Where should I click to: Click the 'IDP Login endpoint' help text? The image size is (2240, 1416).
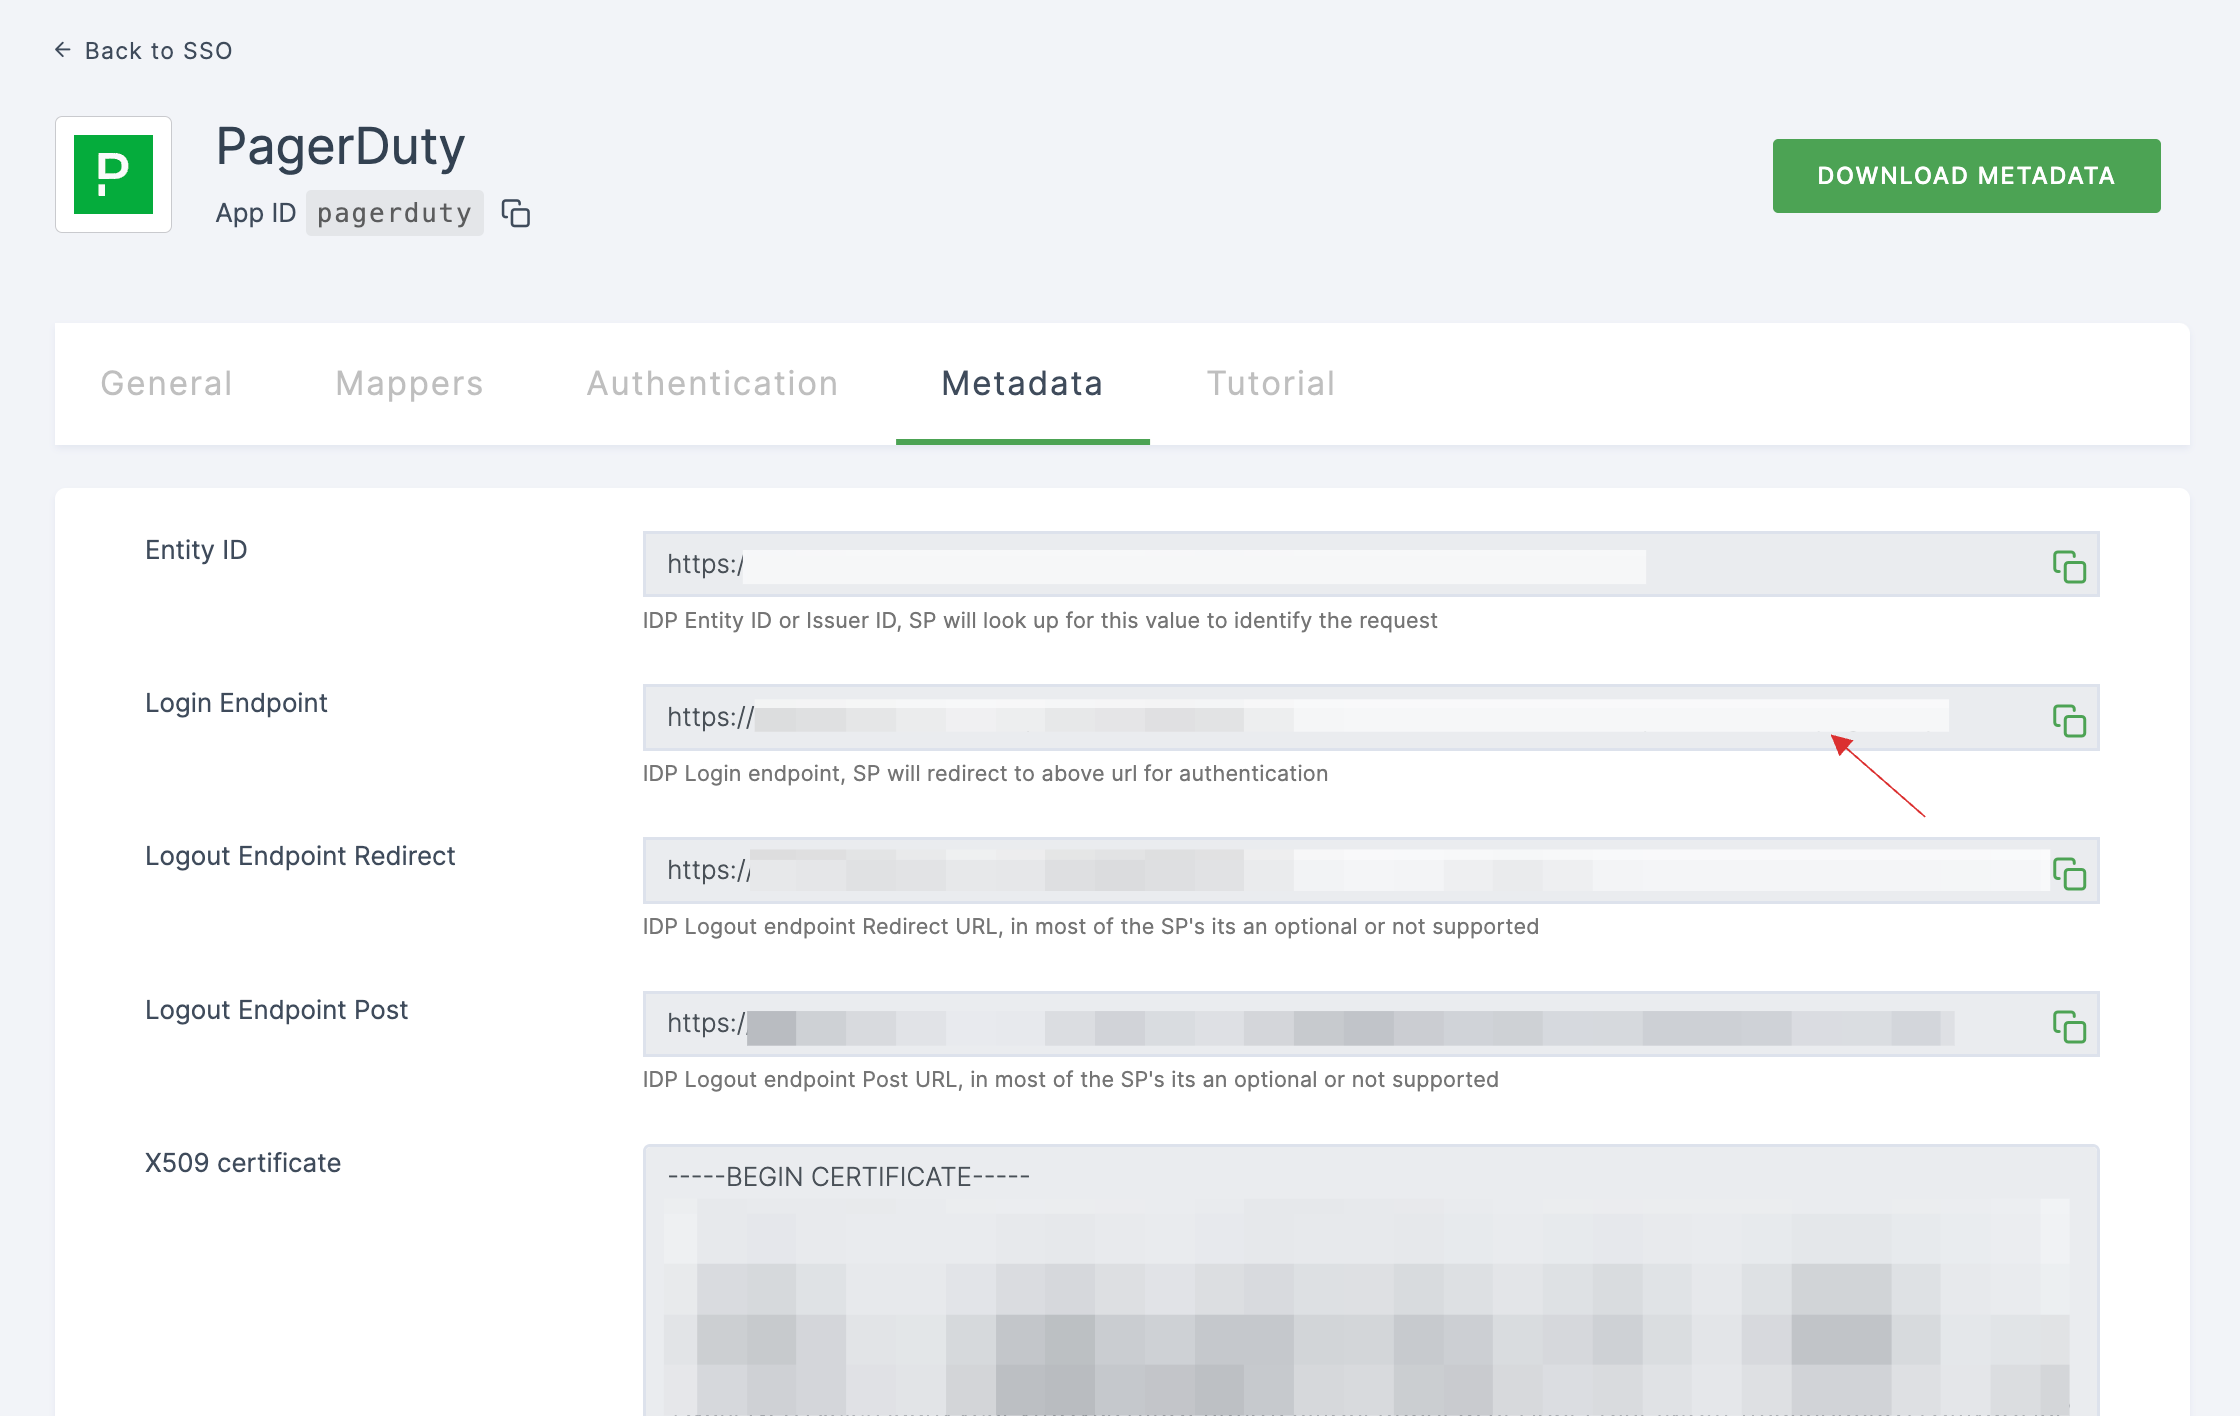[985, 773]
